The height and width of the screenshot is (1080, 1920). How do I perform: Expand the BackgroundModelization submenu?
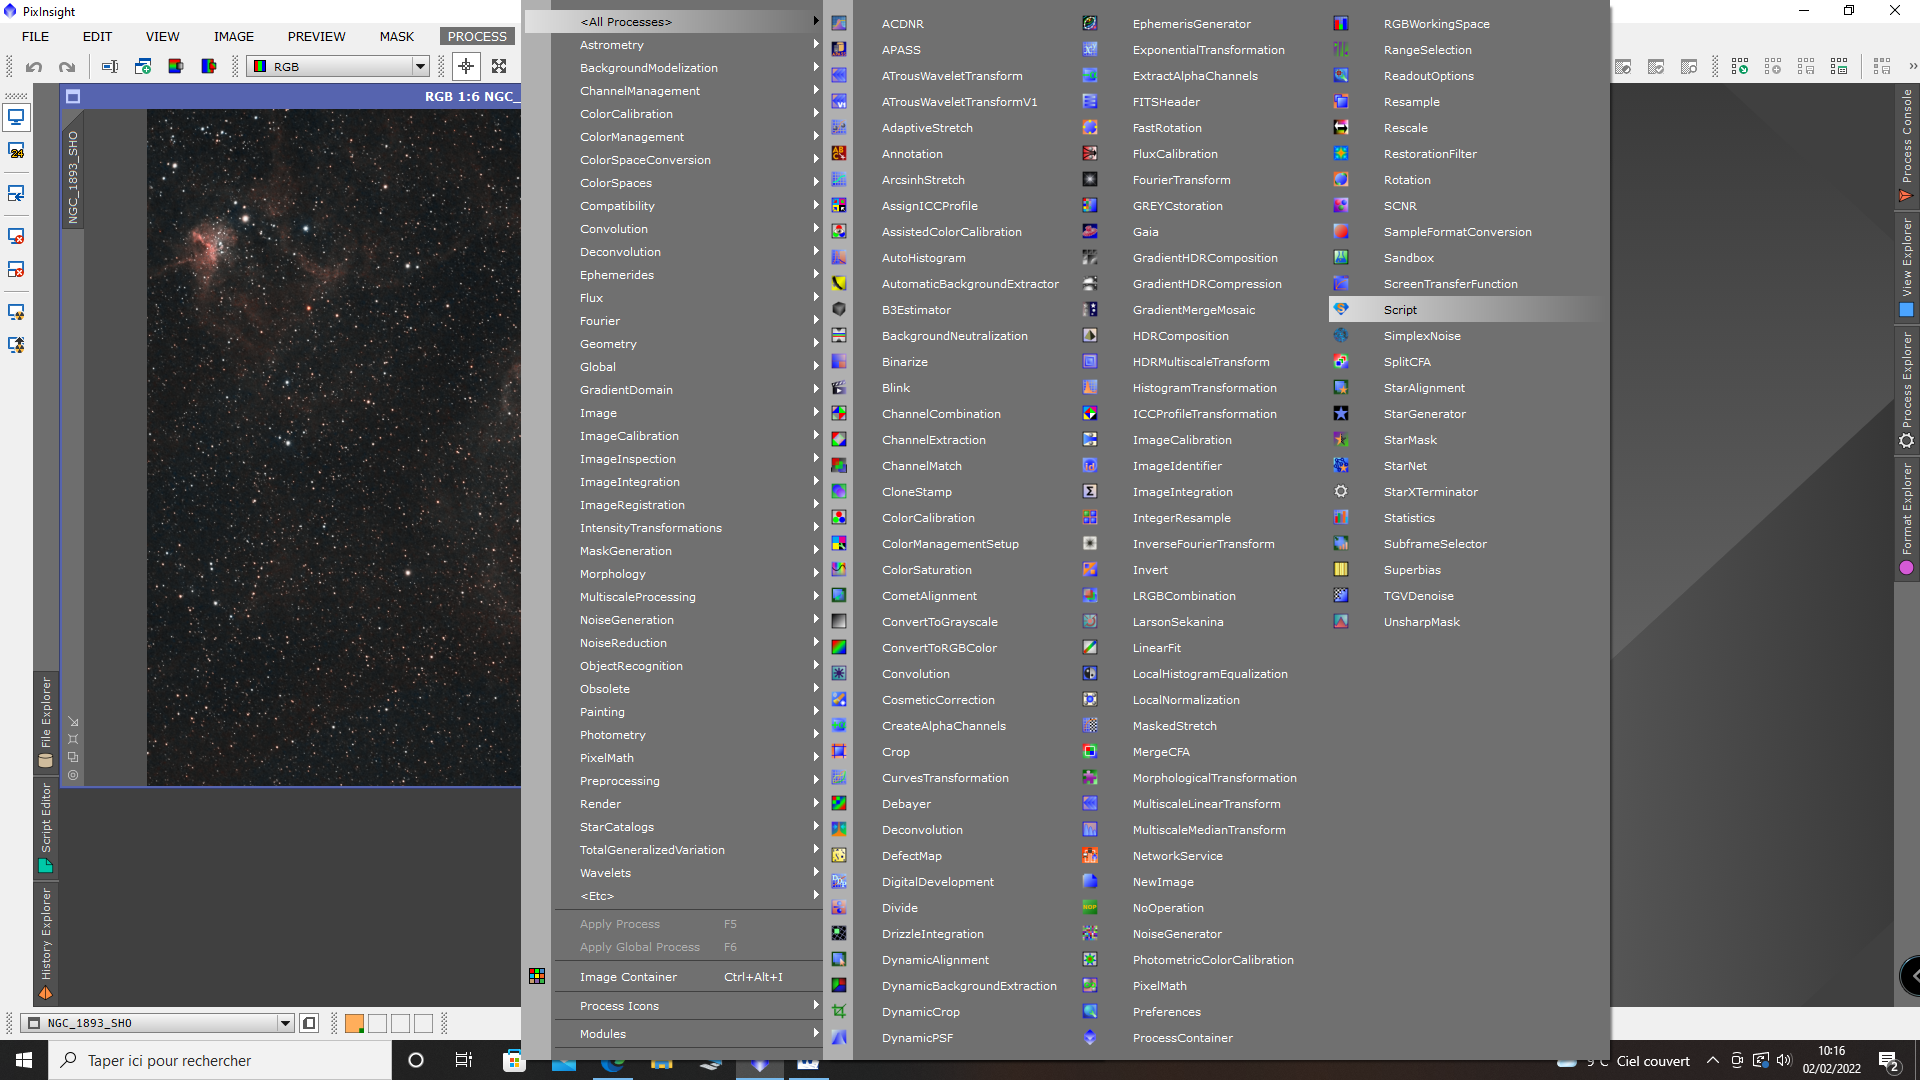pyautogui.click(x=688, y=68)
